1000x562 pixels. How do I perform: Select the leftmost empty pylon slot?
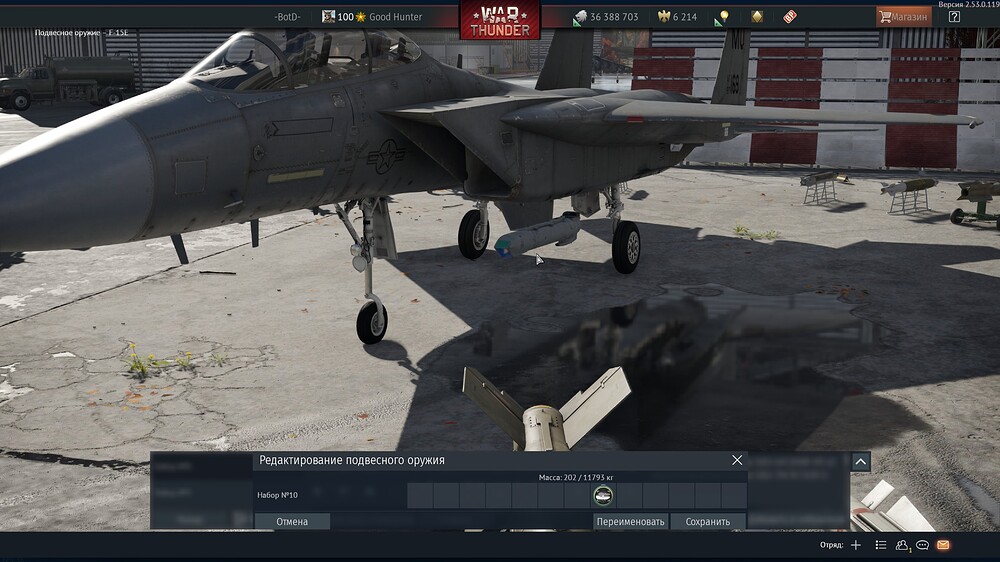(420, 495)
